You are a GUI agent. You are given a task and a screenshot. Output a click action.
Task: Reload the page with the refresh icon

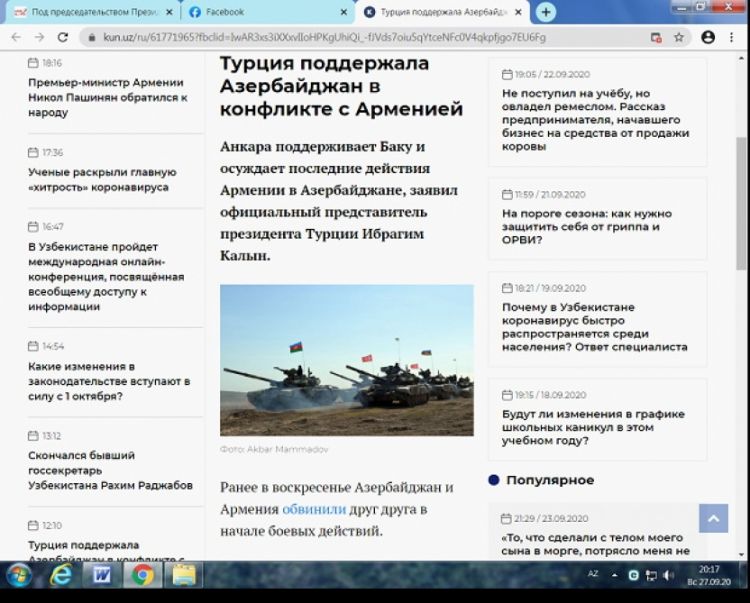tap(63, 37)
